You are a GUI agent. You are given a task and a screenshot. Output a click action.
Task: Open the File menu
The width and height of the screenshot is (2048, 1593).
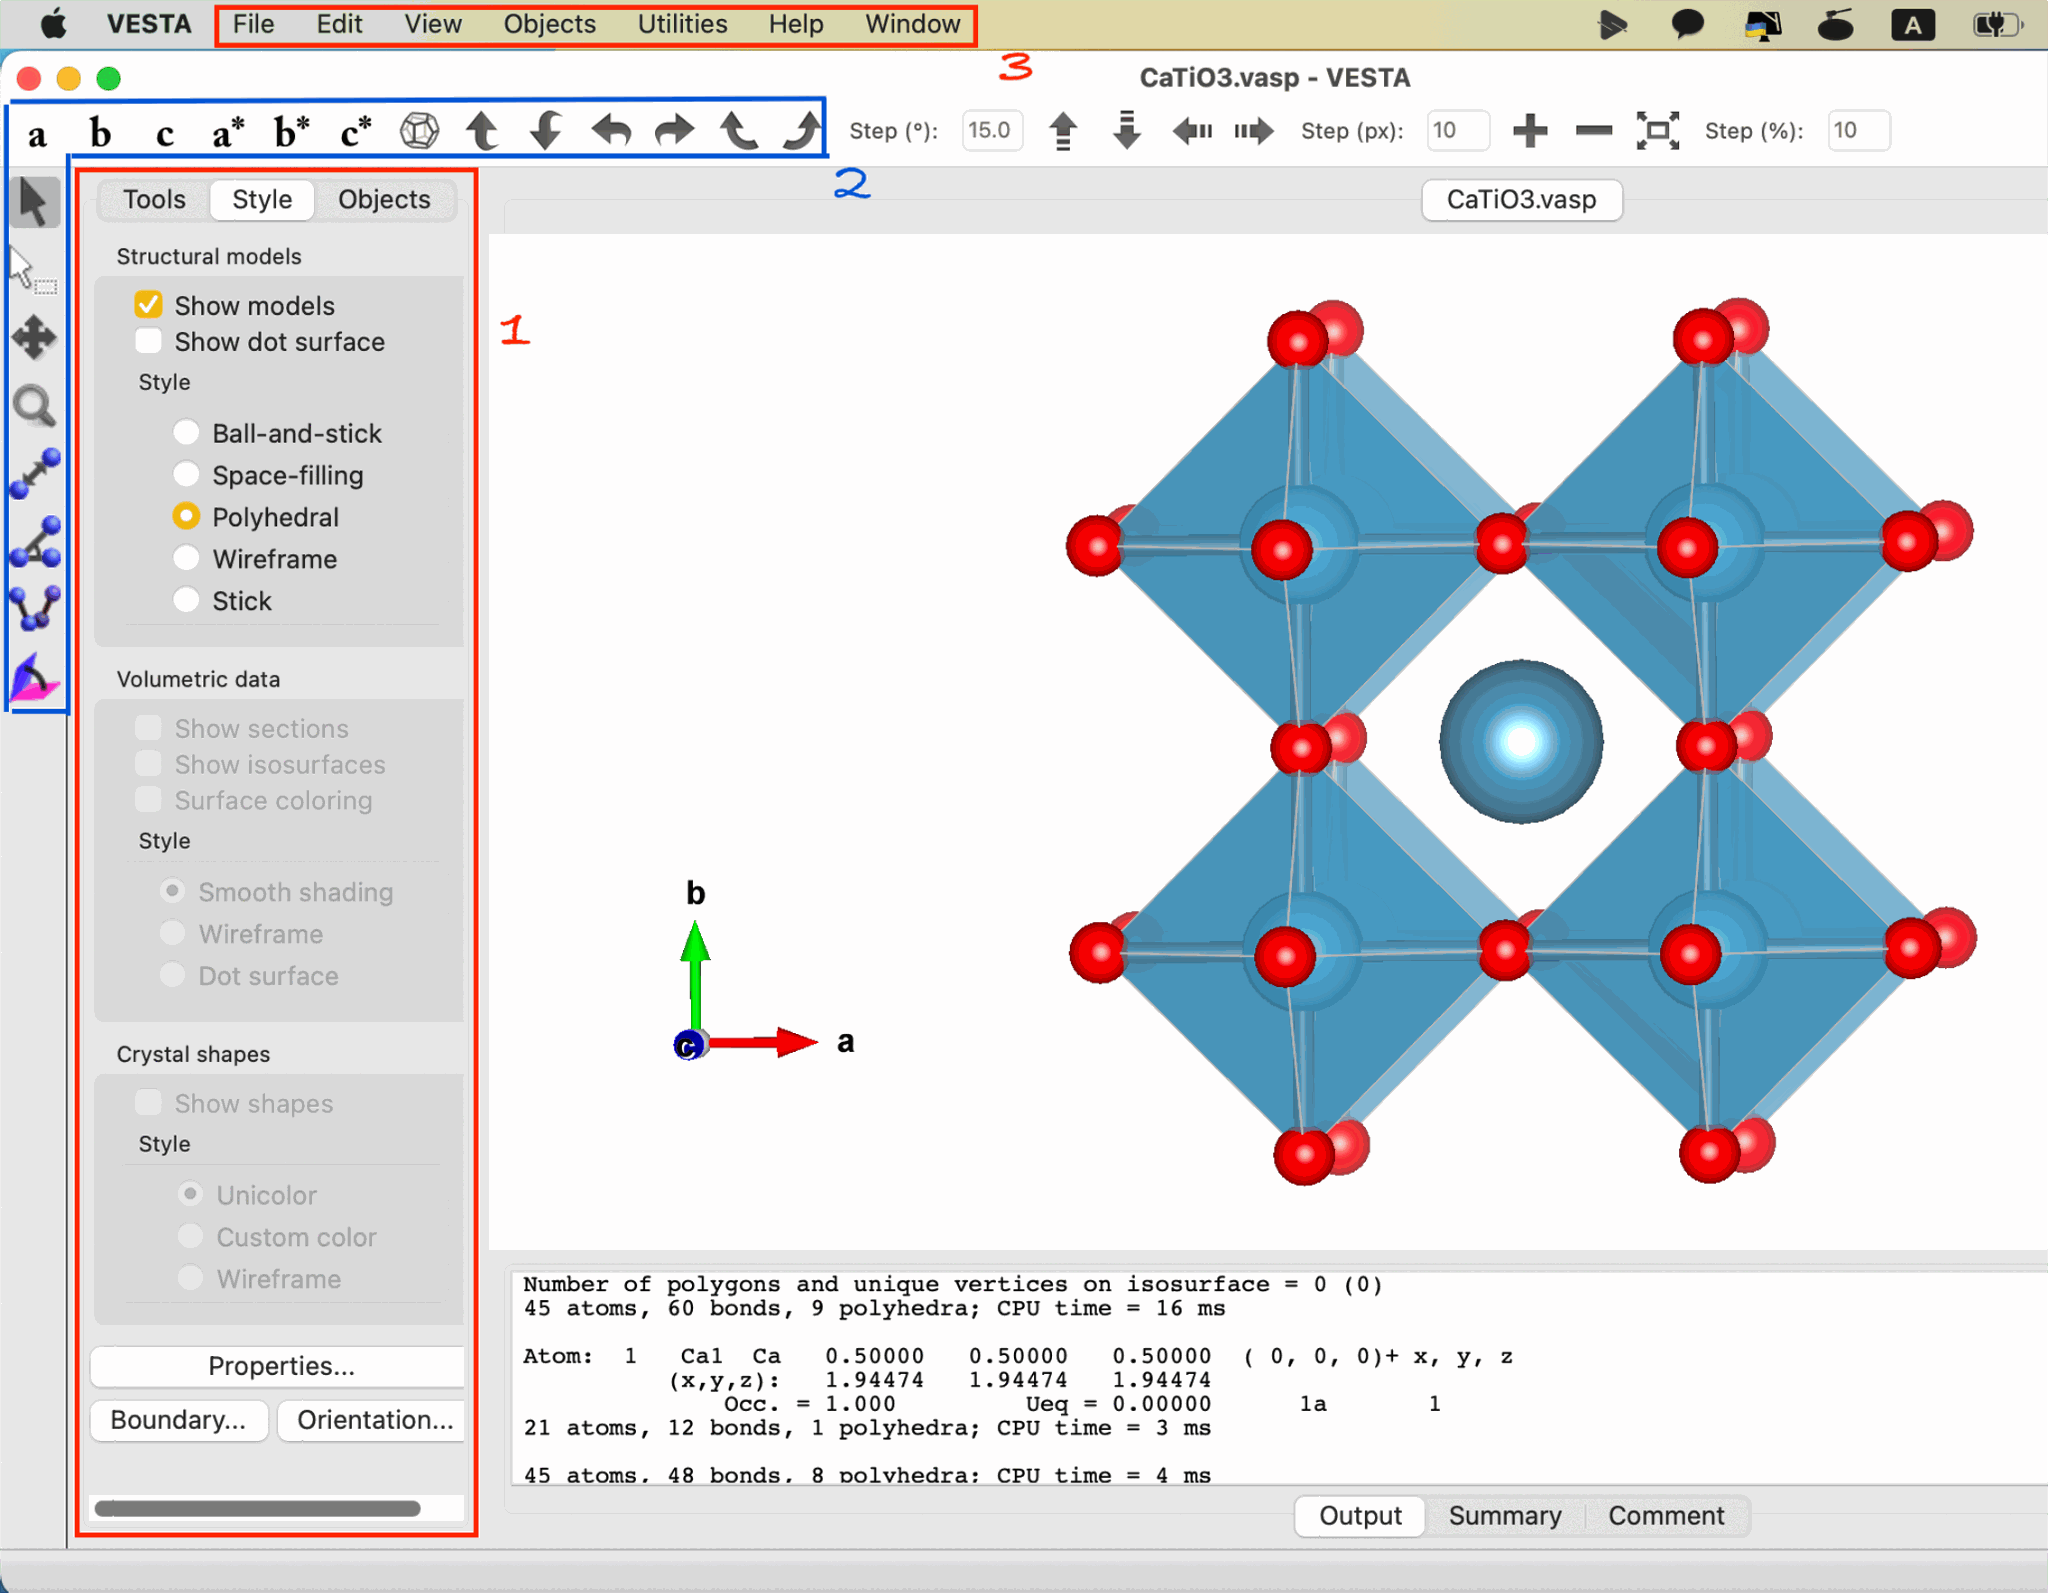253,24
